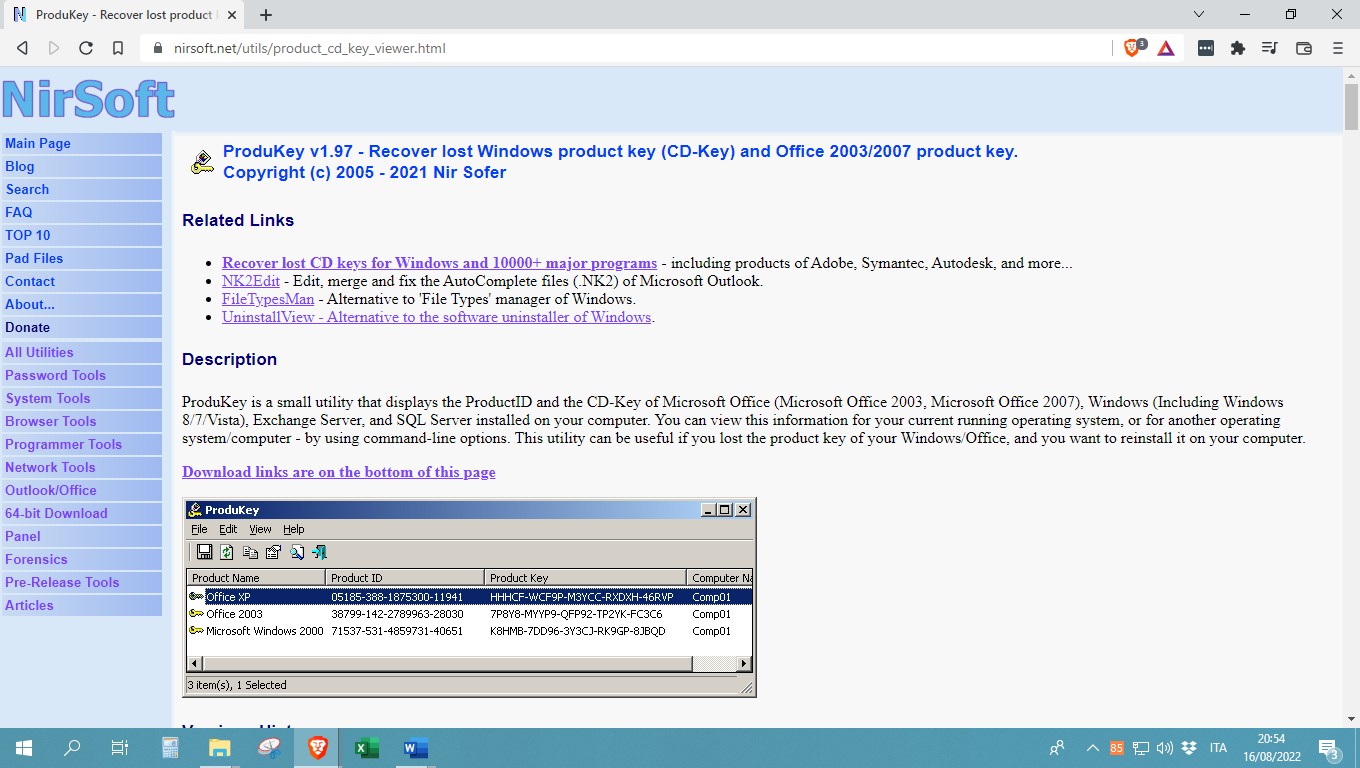
Task: Open Pad Files sidebar item
Action: point(82,258)
